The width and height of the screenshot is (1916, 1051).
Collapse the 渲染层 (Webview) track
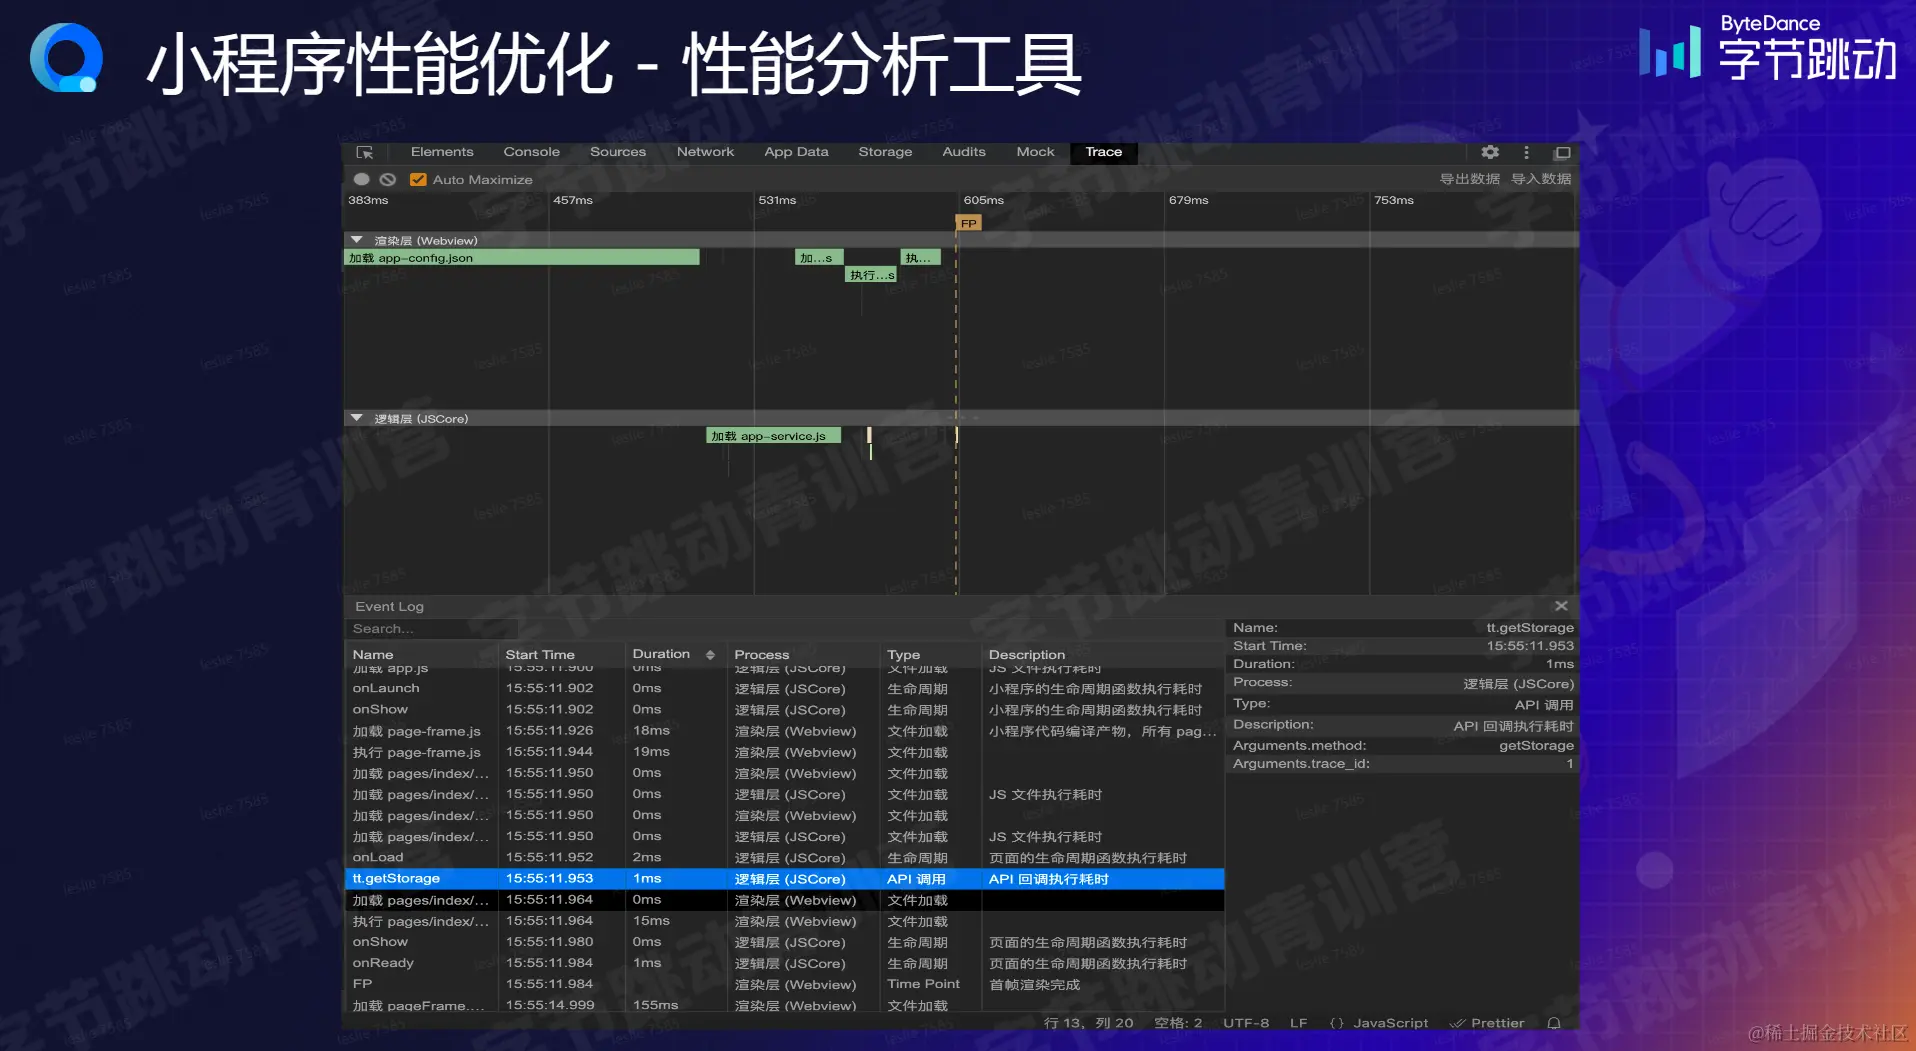tap(356, 240)
